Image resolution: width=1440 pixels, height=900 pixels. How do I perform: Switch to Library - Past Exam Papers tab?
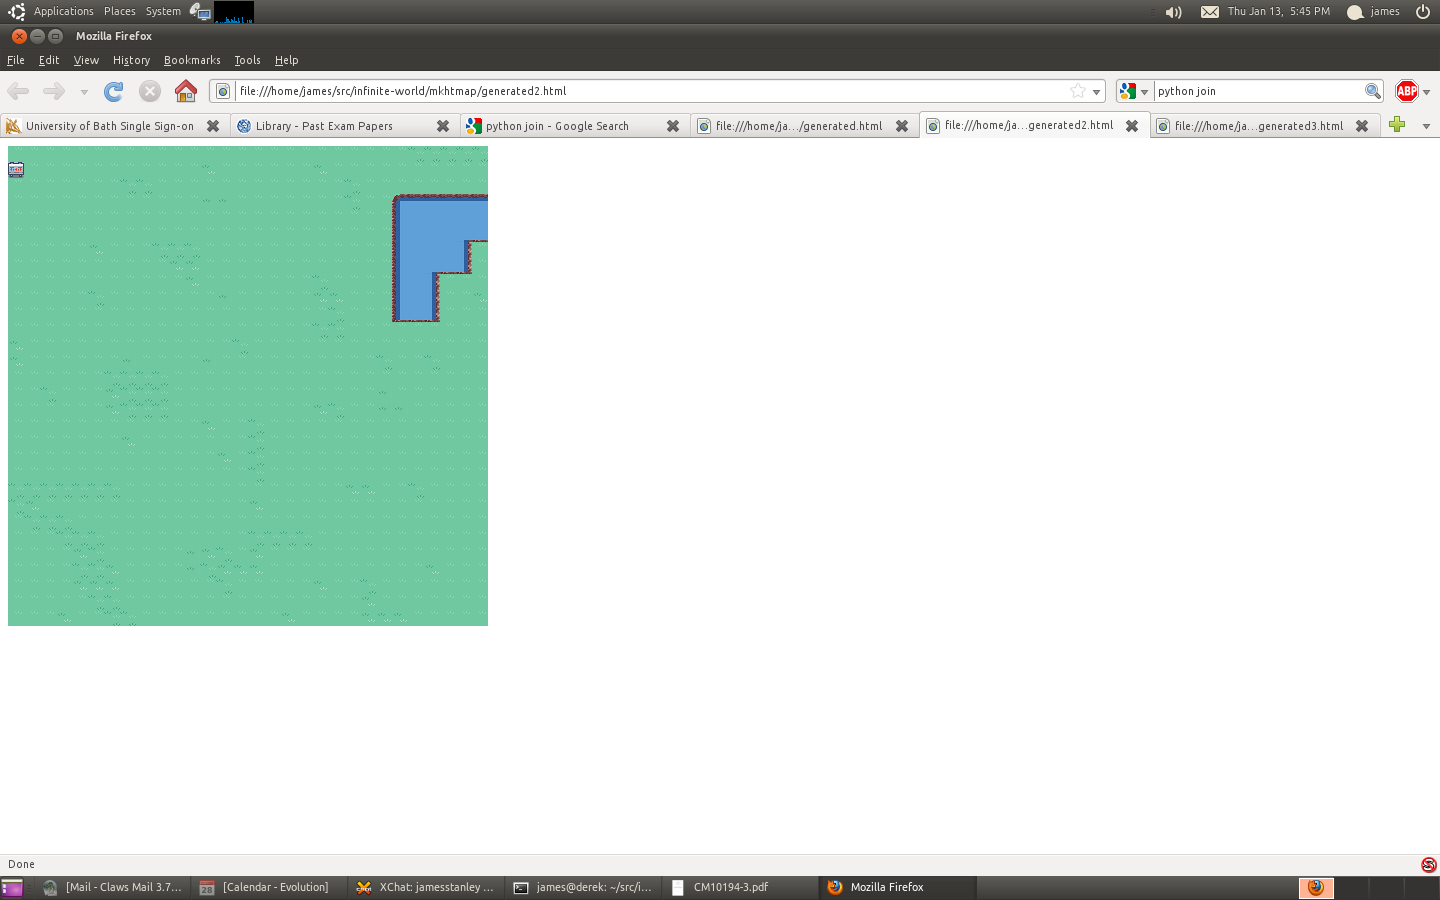[324, 126]
